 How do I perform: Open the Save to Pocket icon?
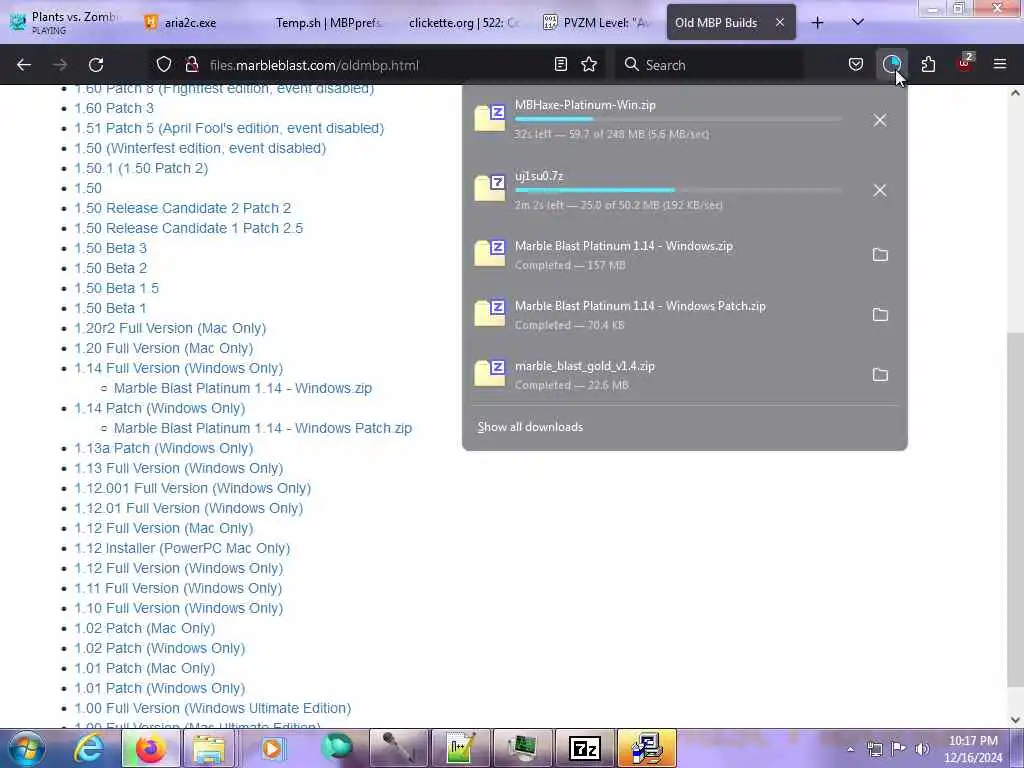[x=856, y=64]
